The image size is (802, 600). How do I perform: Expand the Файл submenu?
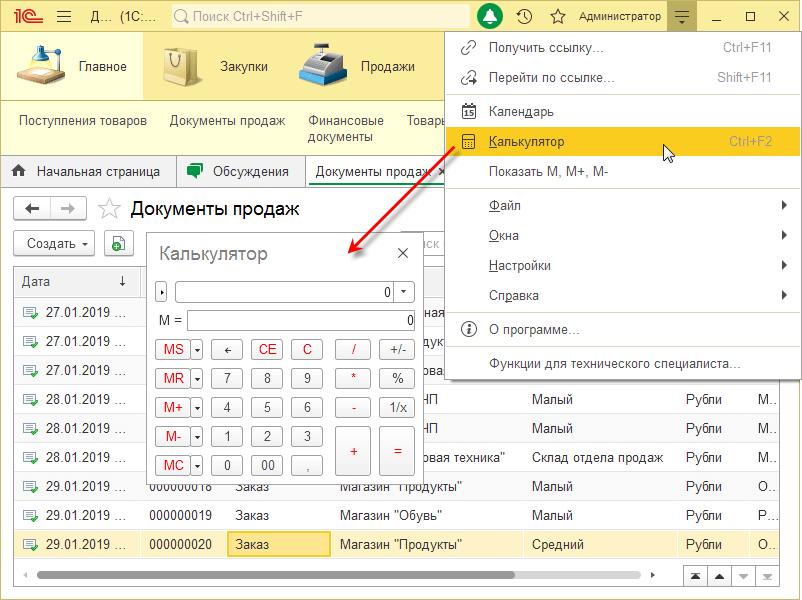coord(623,206)
